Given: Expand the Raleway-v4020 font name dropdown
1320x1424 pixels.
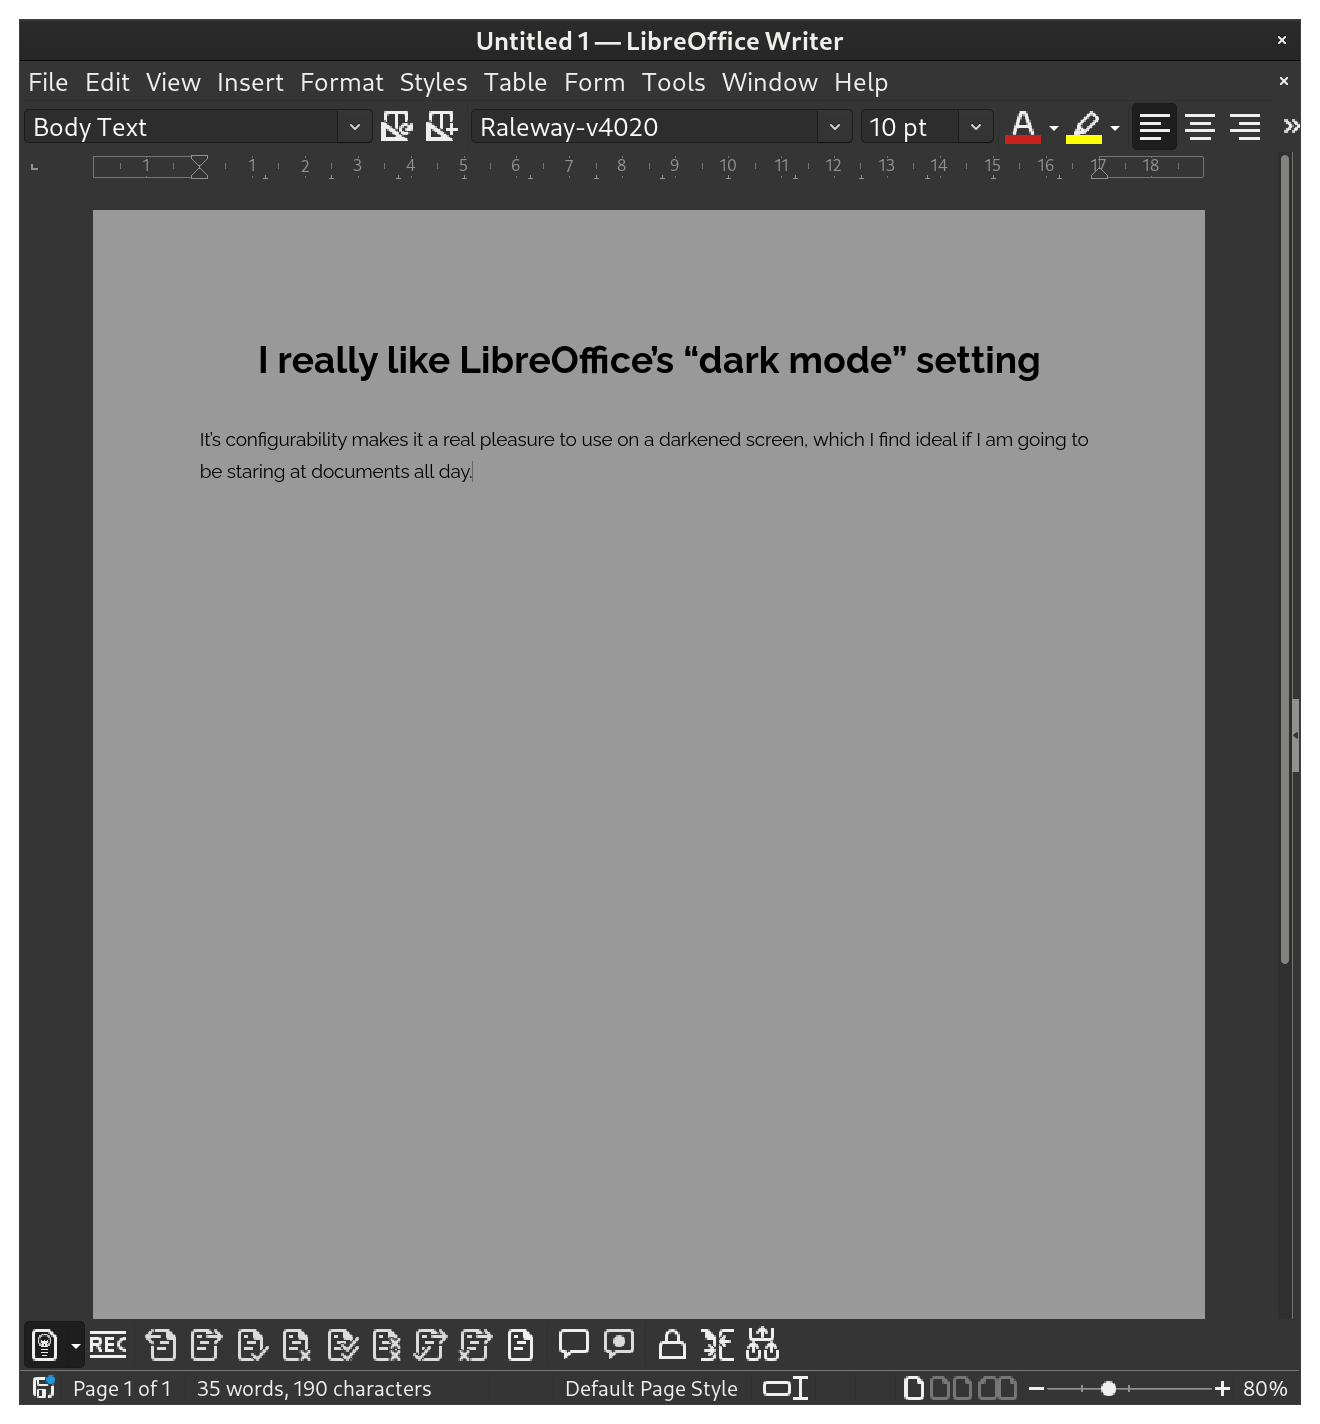Looking at the screenshot, I should (x=834, y=127).
